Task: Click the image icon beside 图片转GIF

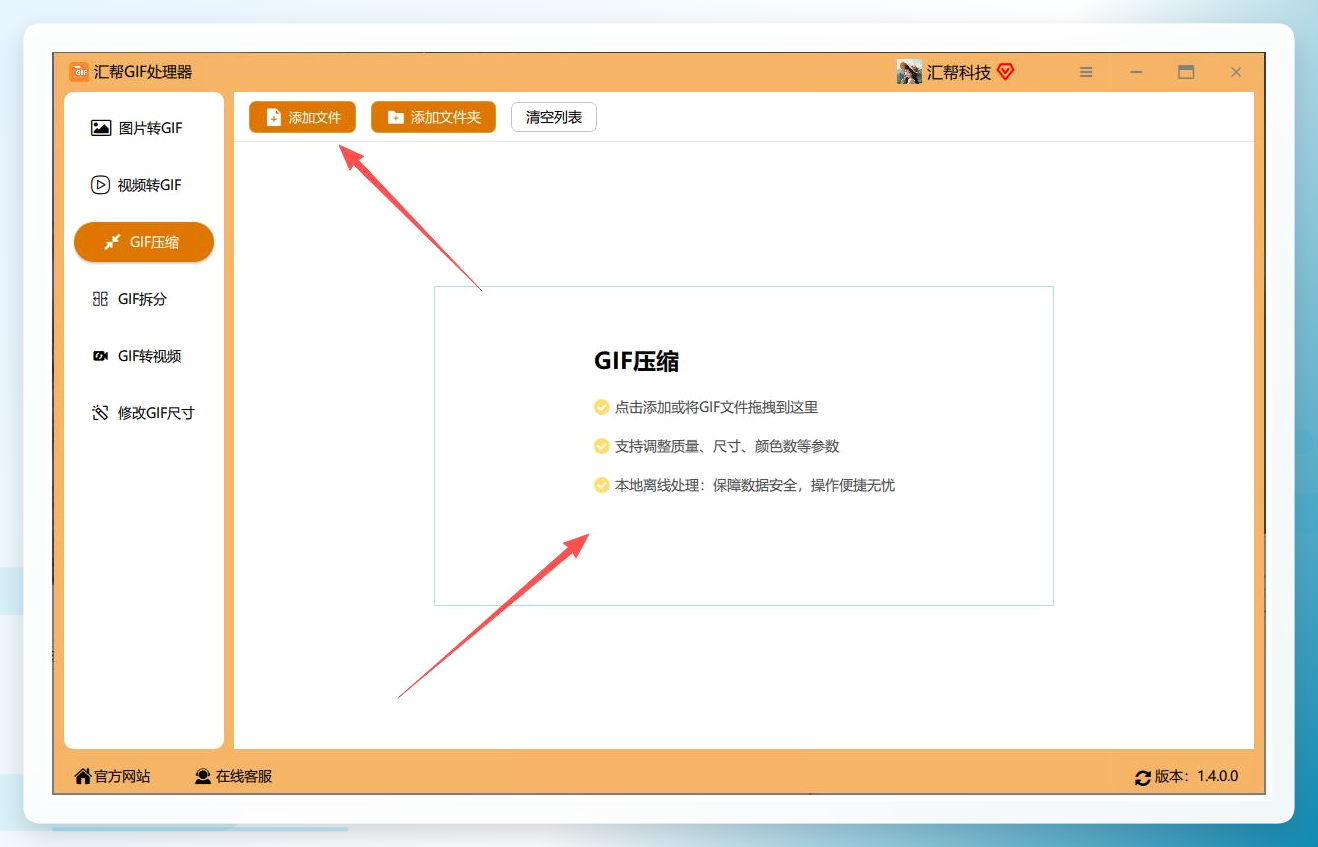Action: tap(101, 128)
